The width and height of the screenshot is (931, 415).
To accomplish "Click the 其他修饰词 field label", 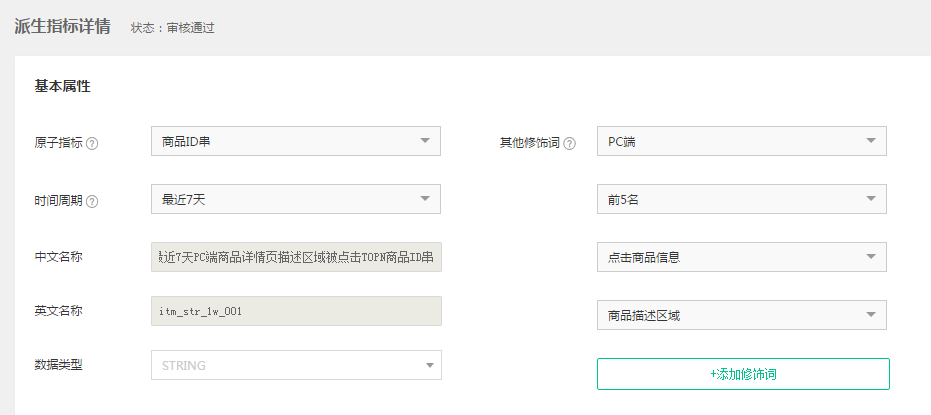I will coord(529,143).
